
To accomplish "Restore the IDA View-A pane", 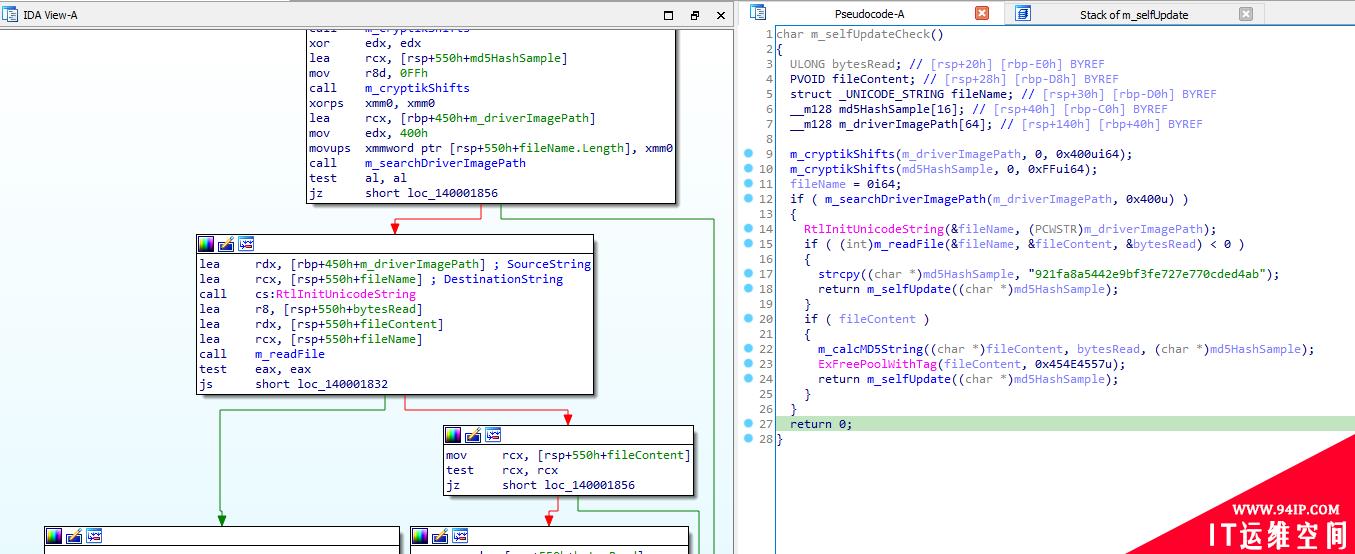I will [x=695, y=15].
